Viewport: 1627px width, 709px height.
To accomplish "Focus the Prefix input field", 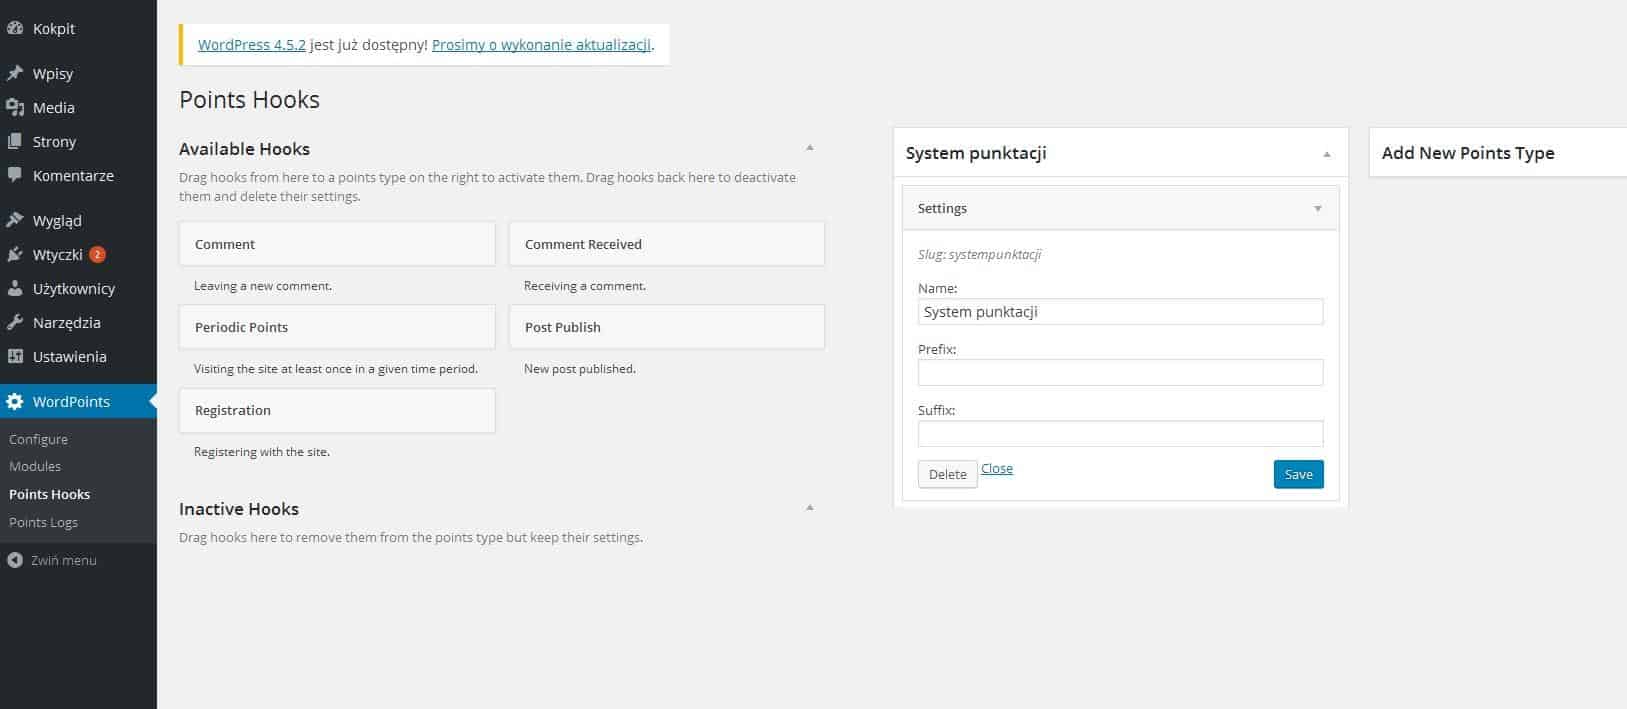I will click(1120, 373).
